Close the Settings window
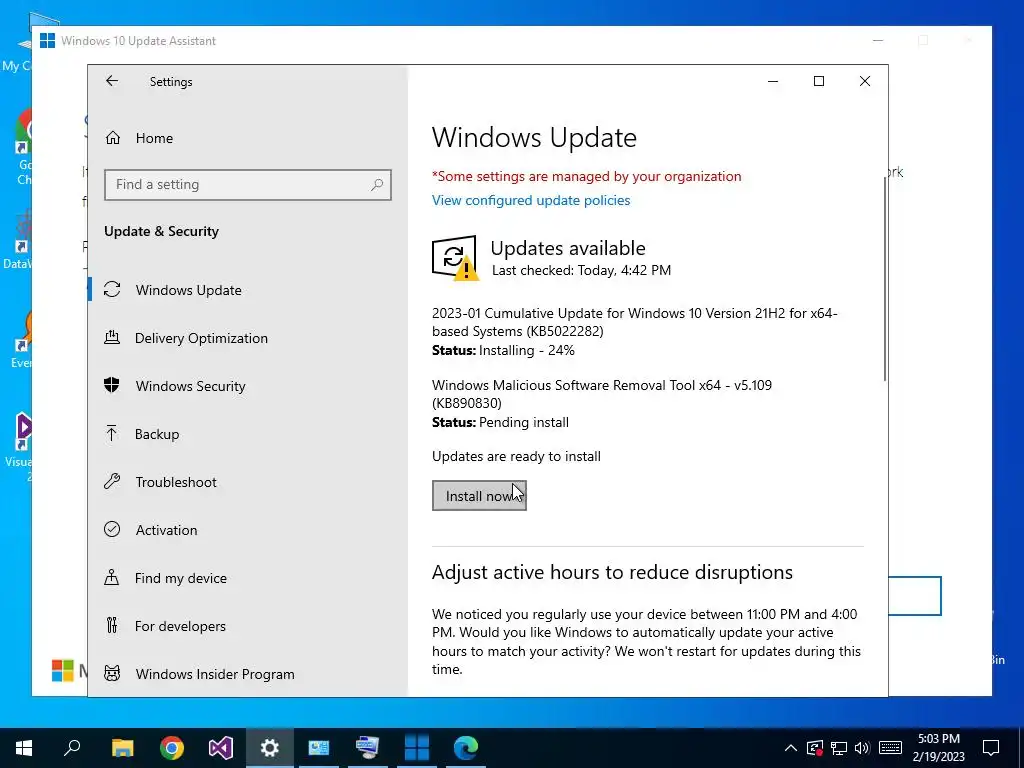1024x768 pixels. pyautogui.click(x=865, y=81)
